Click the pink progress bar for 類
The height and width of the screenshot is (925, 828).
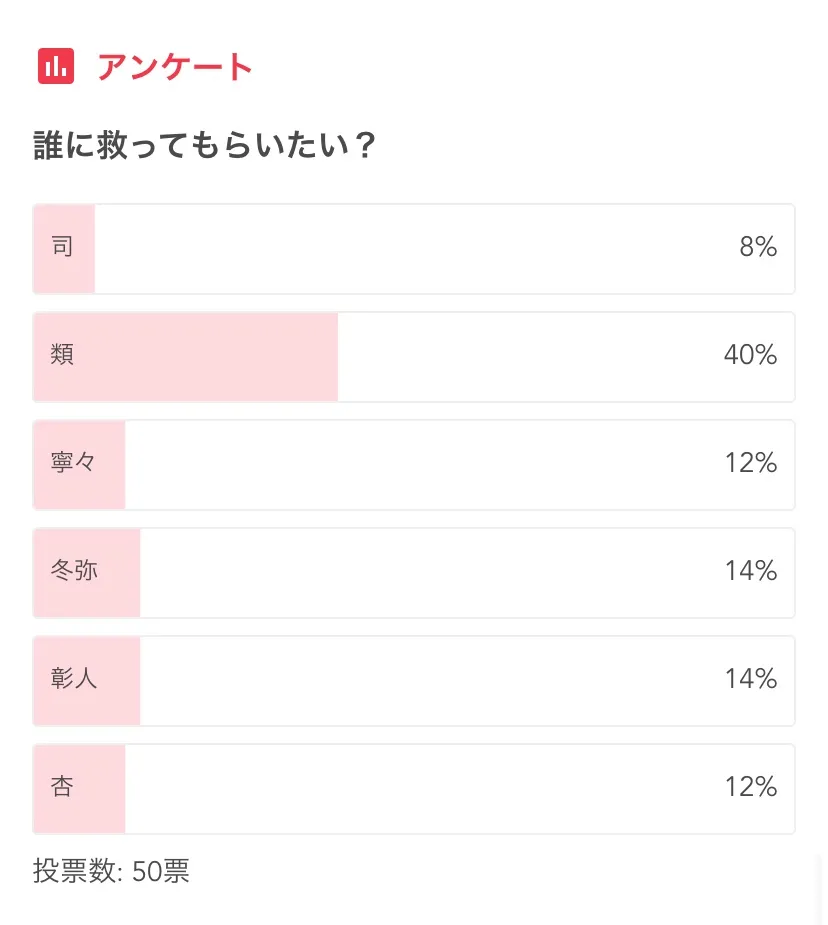point(186,357)
